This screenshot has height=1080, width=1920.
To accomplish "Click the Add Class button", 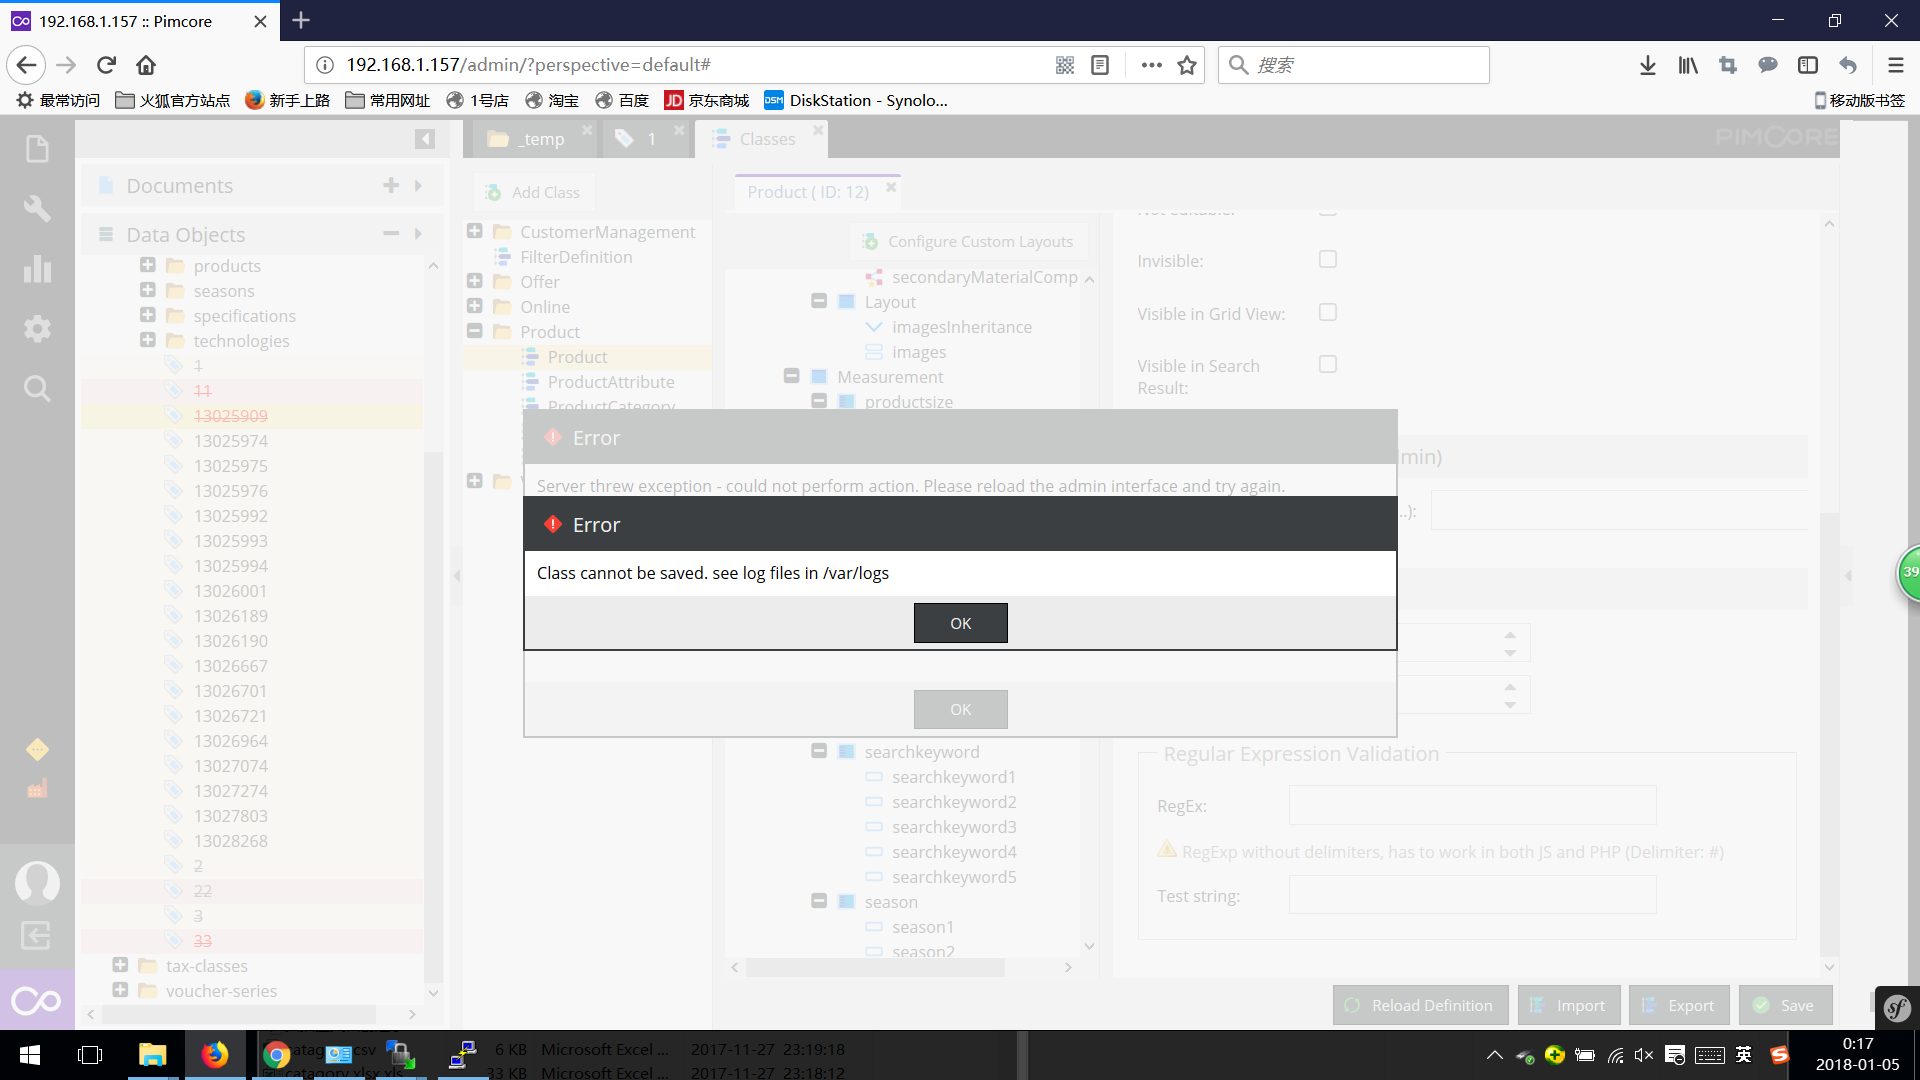I will (534, 192).
